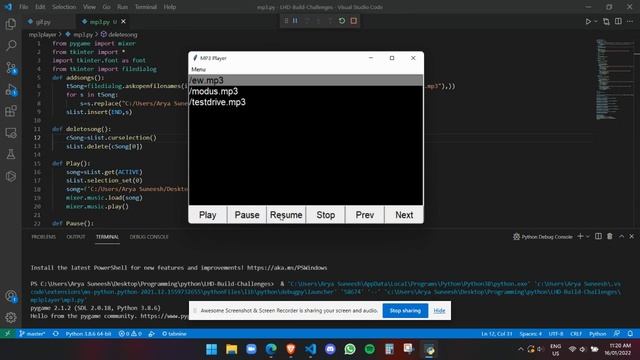The width and height of the screenshot is (640, 360).
Task: Open the Manage gear menu
Action: [x=11, y=317]
